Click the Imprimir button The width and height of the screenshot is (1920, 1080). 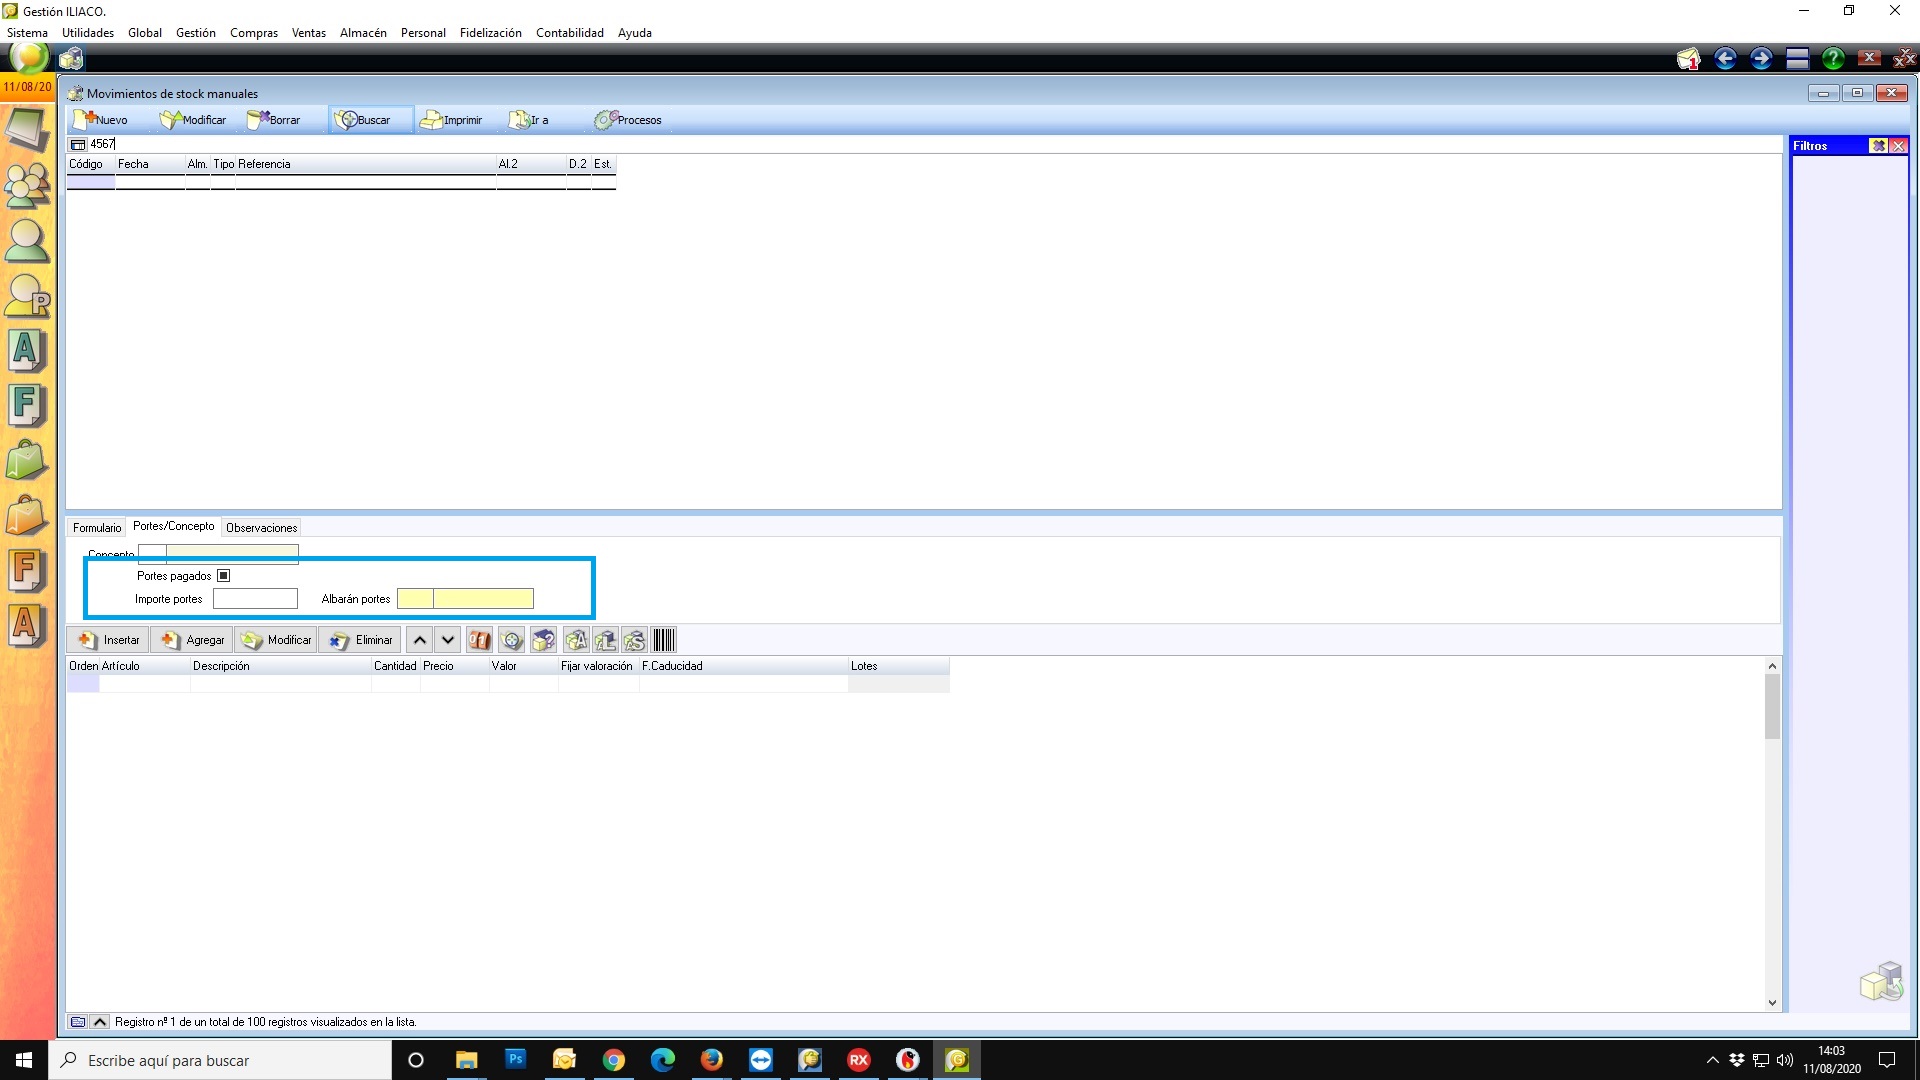[x=451, y=120]
